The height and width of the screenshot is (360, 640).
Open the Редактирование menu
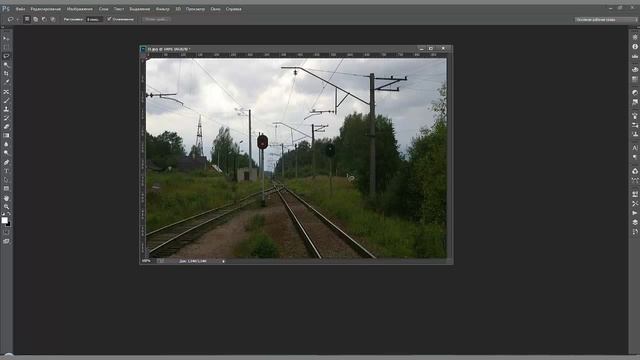tap(46, 9)
